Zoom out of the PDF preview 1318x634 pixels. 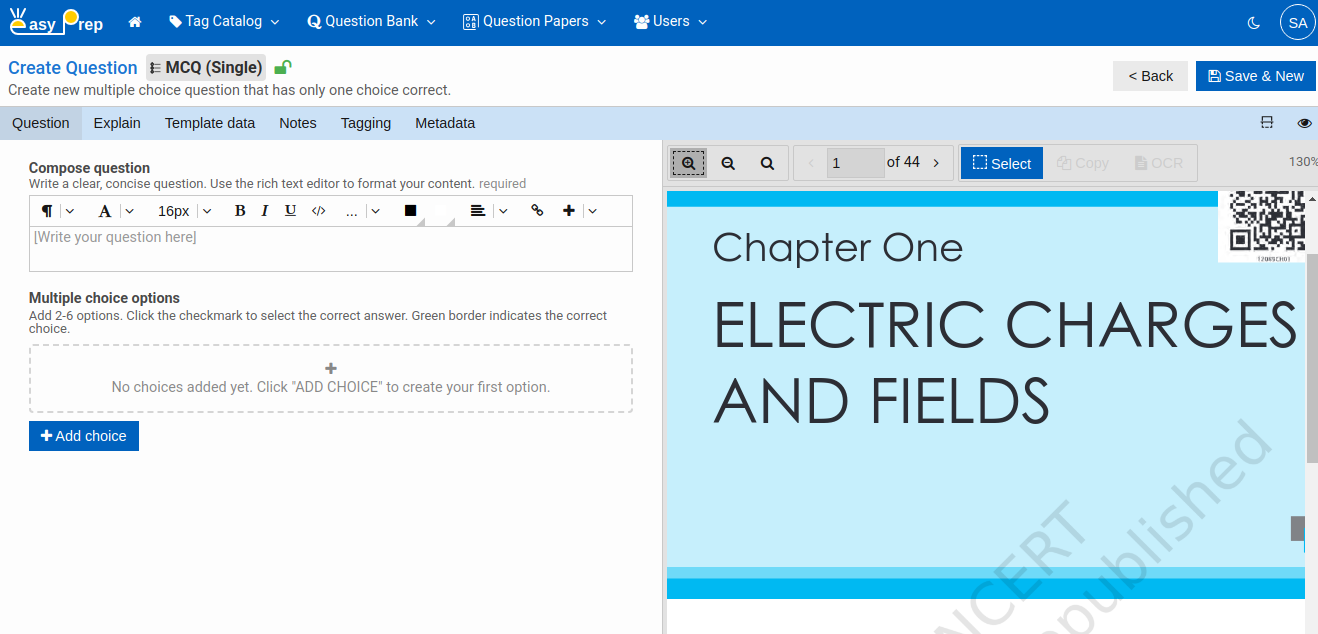coord(728,162)
